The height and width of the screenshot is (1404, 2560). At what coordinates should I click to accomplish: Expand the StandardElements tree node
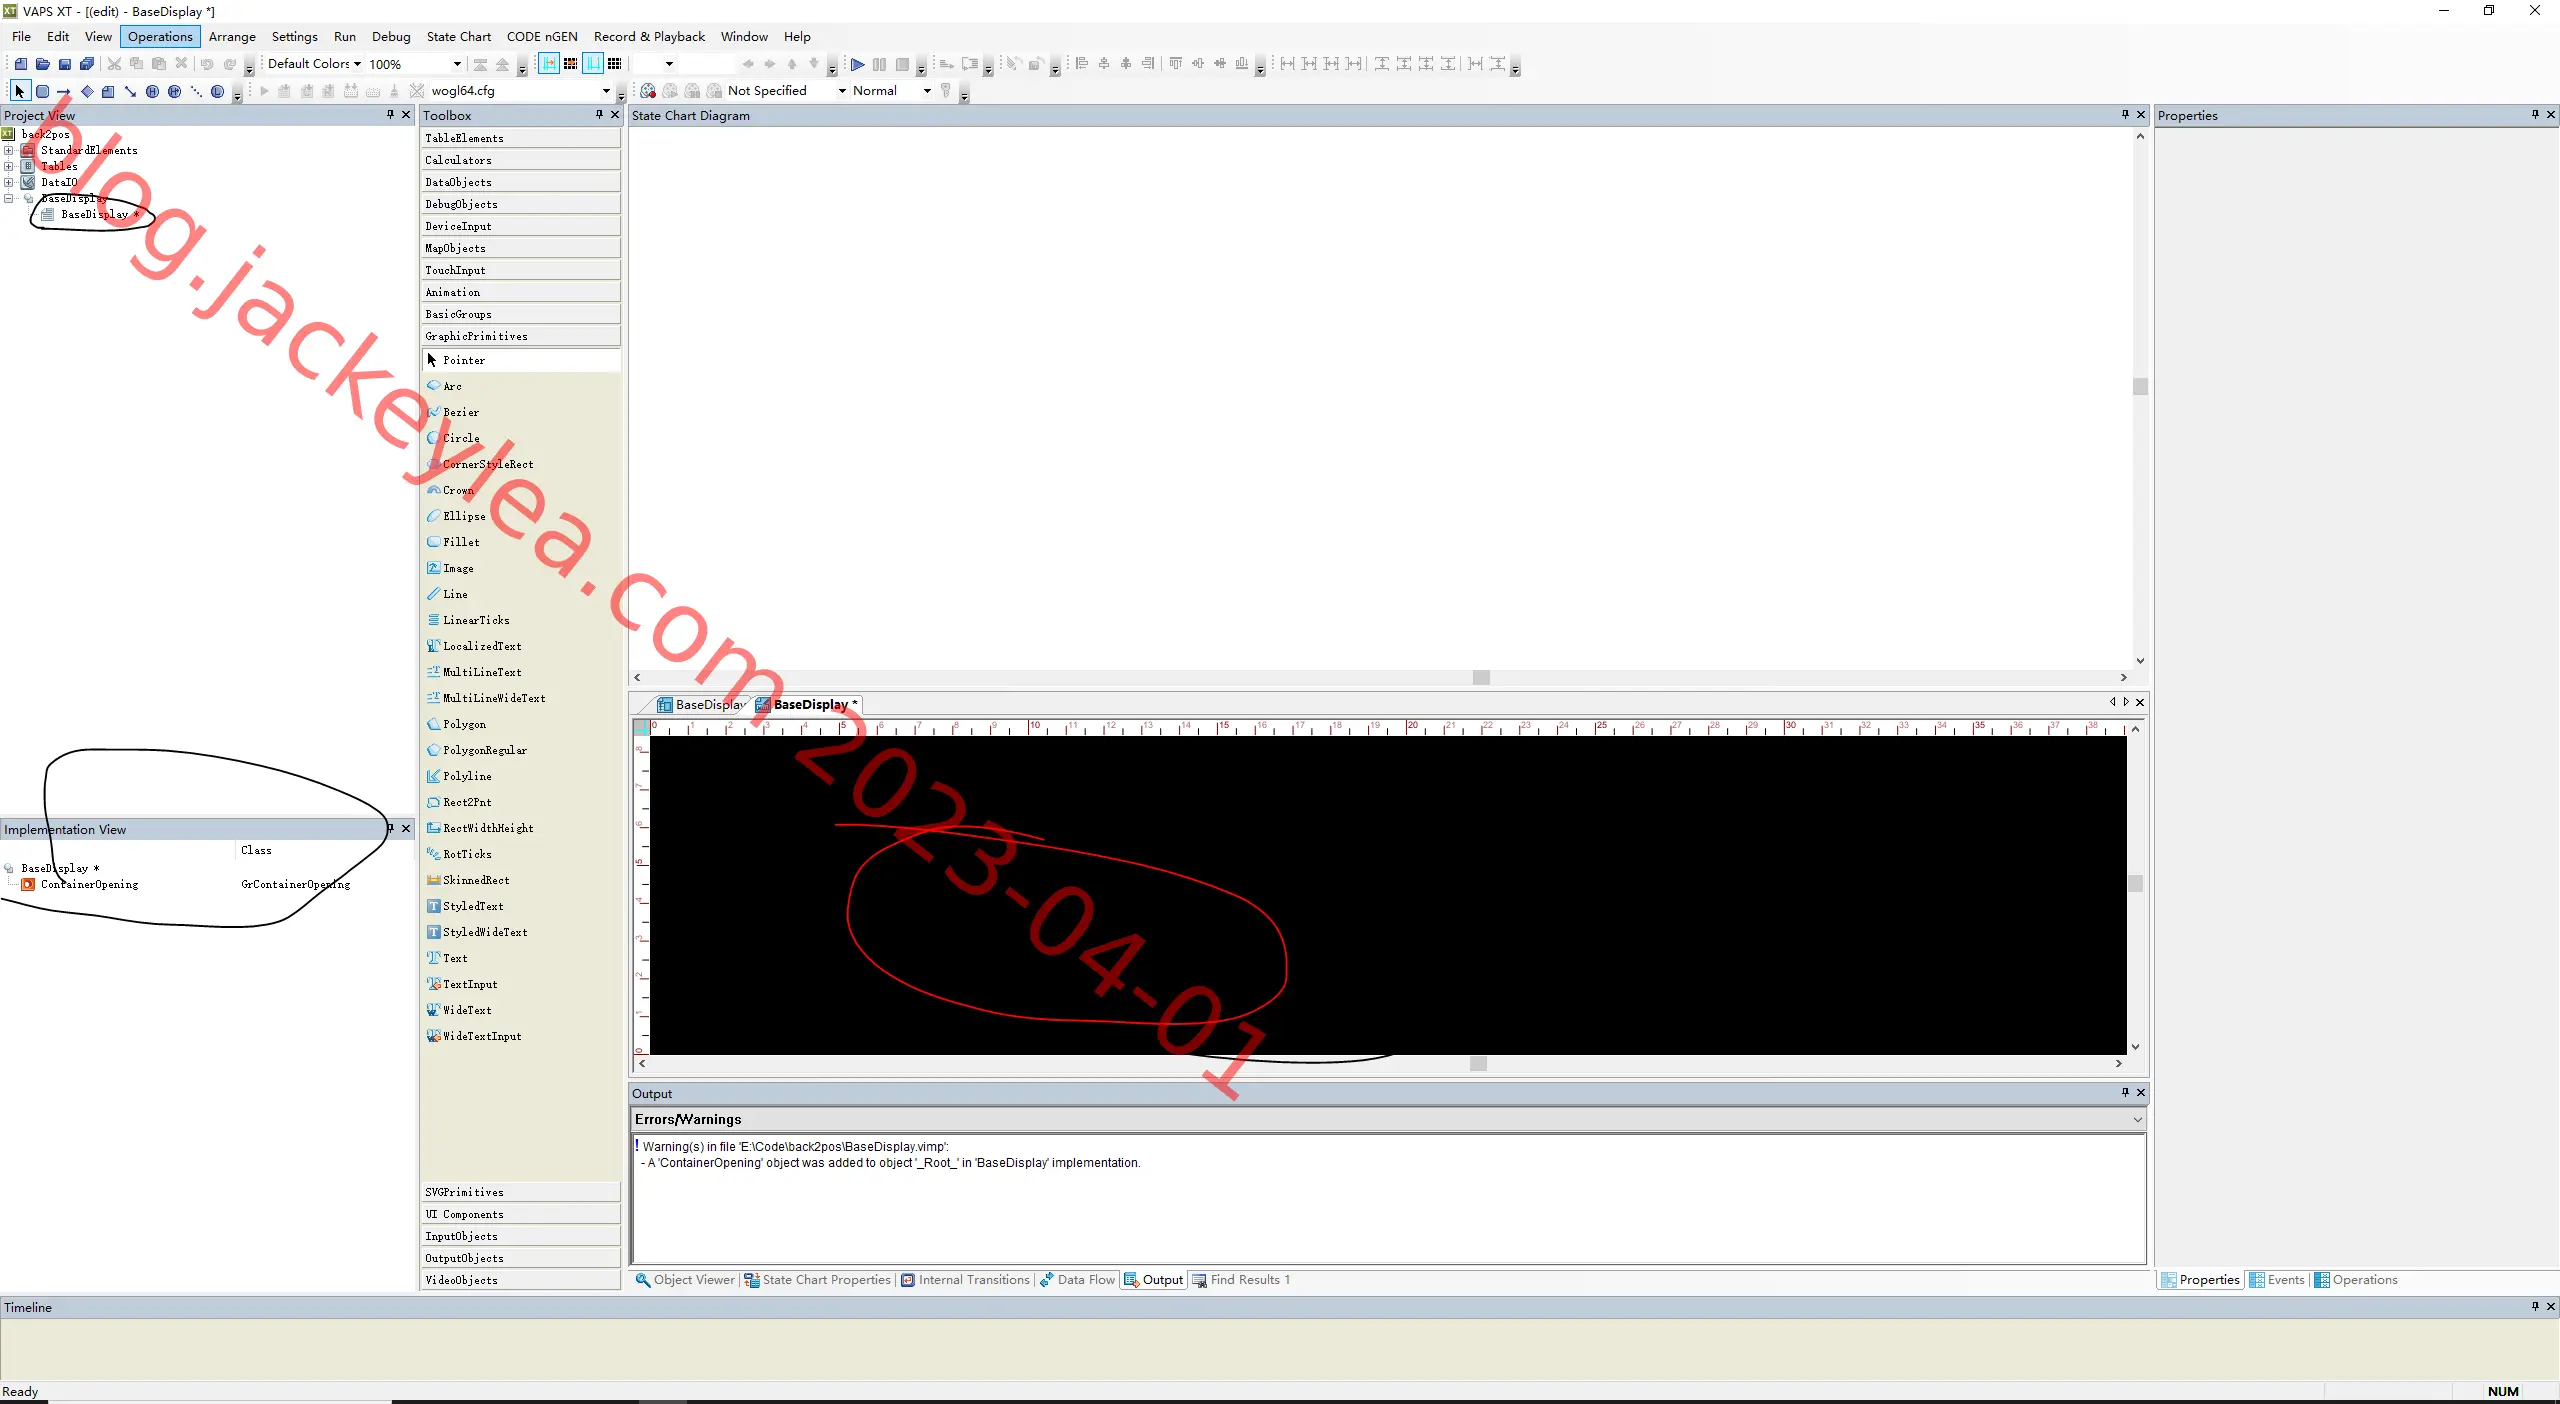9,150
